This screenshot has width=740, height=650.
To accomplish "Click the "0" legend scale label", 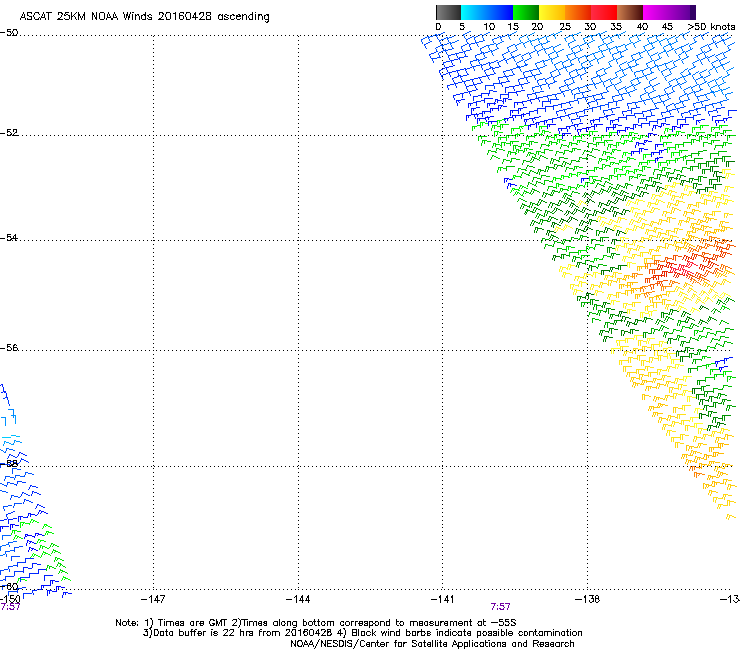I will pyautogui.click(x=438, y=26).
